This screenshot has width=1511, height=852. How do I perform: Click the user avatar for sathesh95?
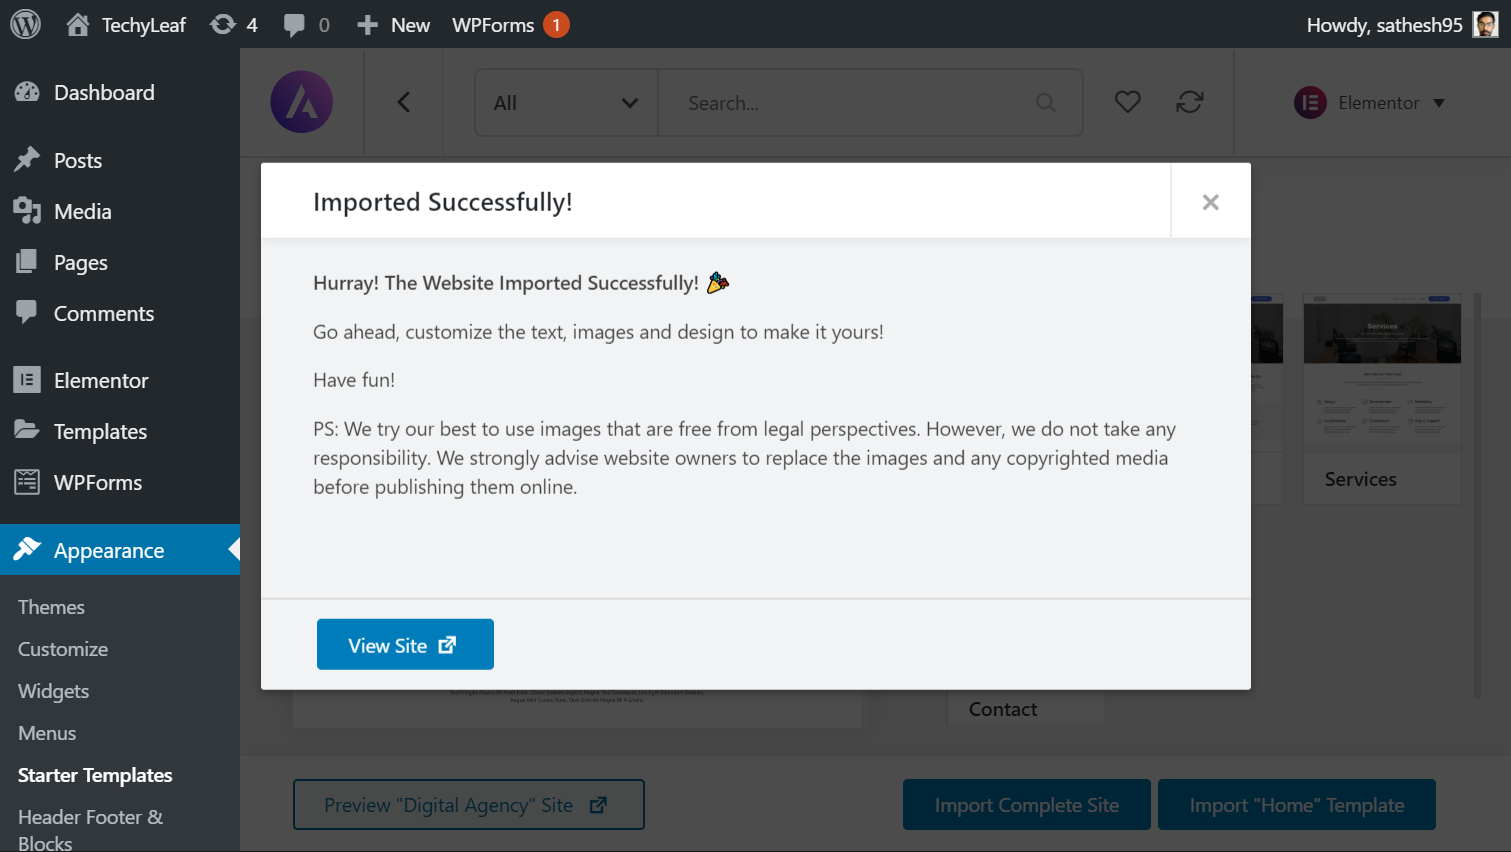tap(1486, 24)
